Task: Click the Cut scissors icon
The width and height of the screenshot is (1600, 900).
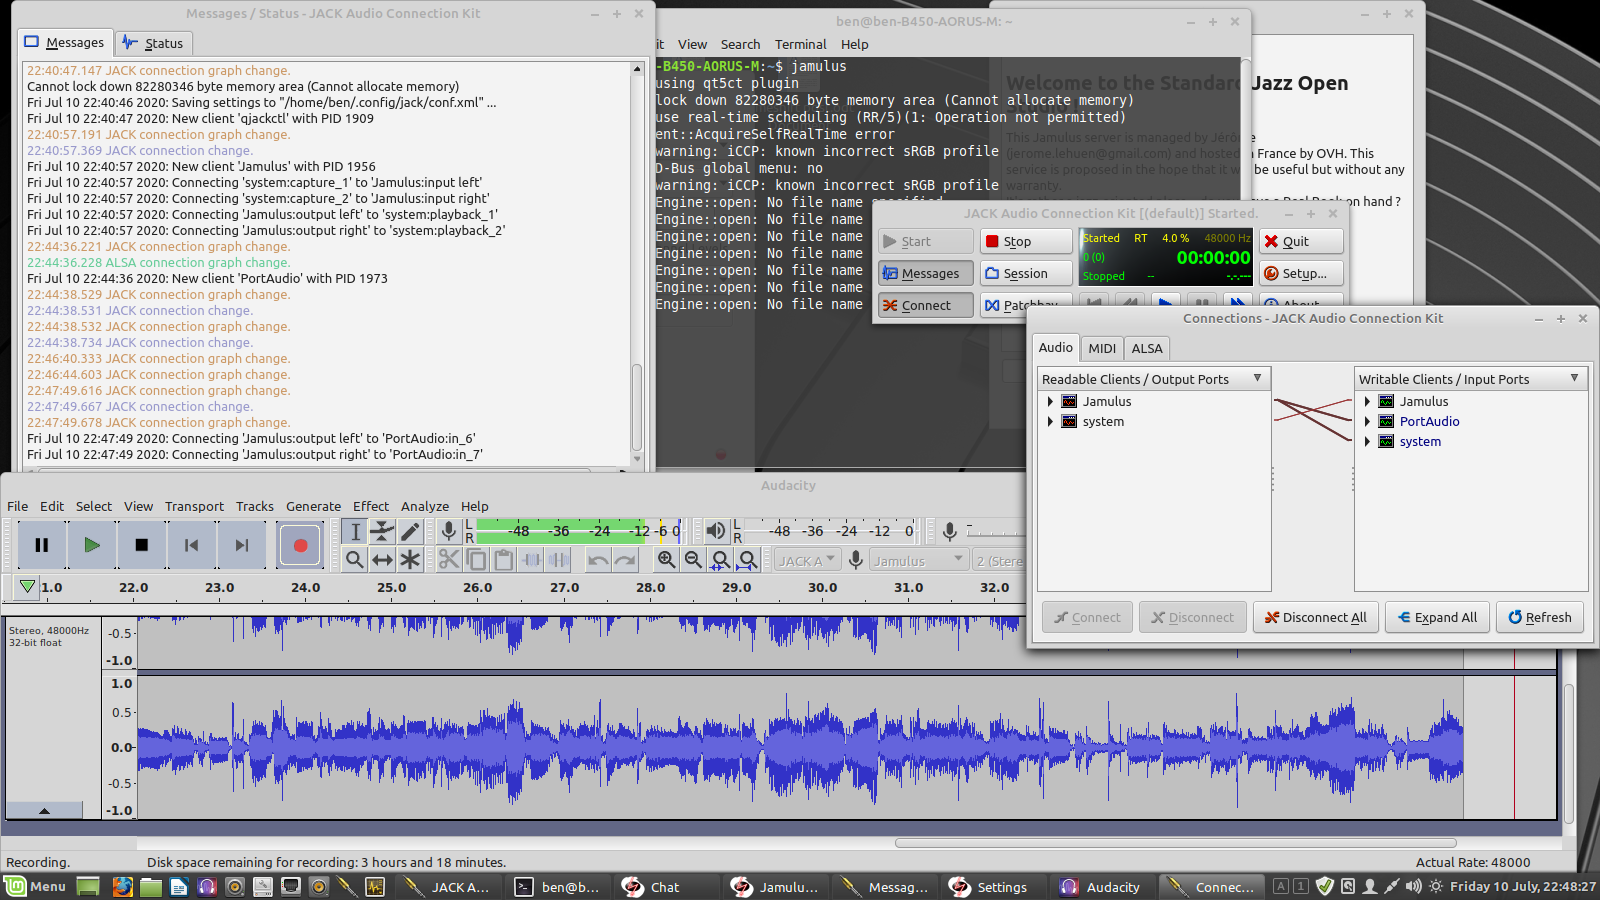Action: [x=449, y=560]
